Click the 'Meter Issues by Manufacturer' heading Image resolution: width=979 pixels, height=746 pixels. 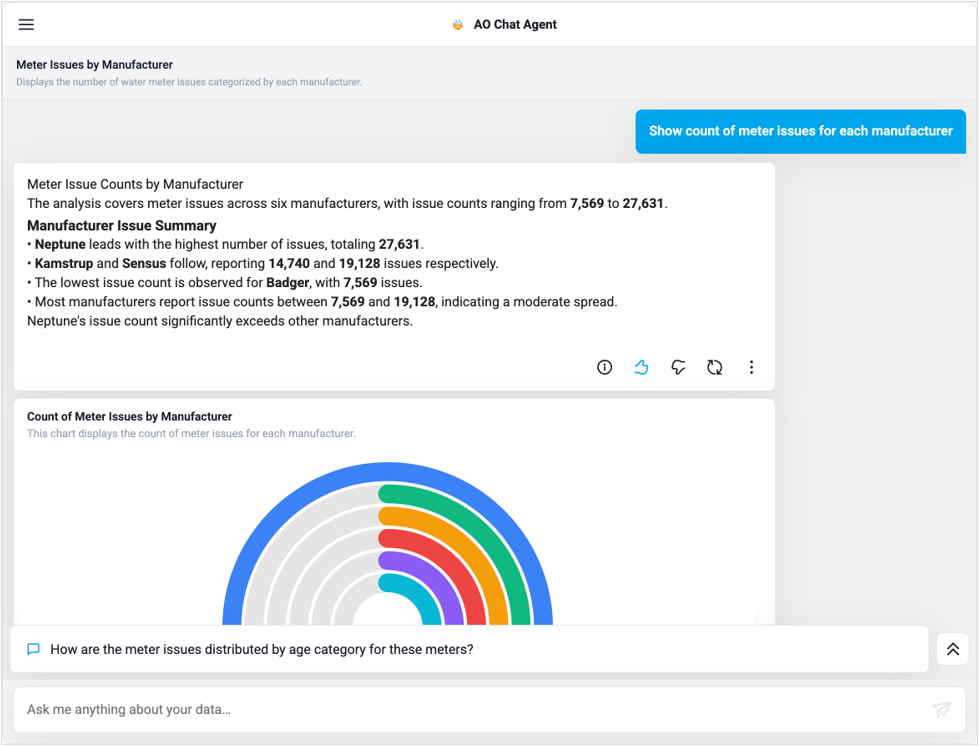pos(94,64)
